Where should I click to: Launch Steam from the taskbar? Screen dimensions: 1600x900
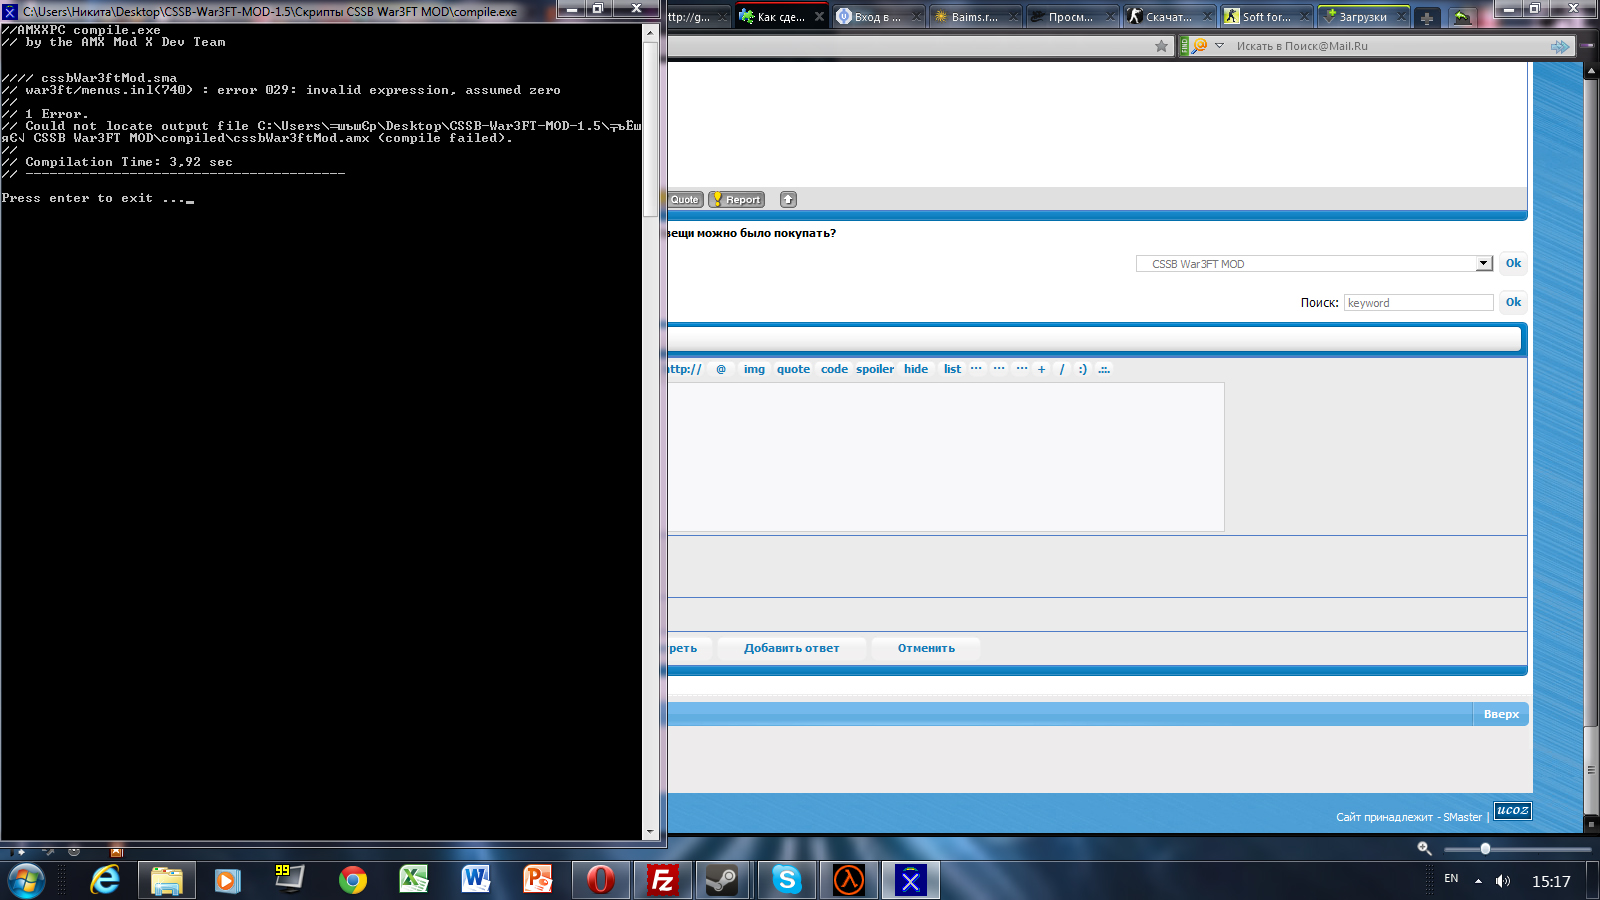click(722, 880)
